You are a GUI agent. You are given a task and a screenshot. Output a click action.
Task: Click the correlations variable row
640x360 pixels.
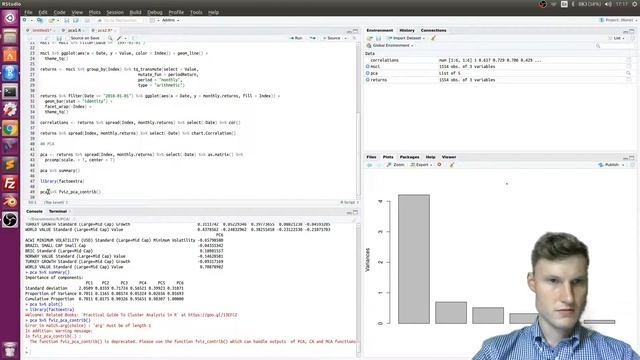pos(498,60)
